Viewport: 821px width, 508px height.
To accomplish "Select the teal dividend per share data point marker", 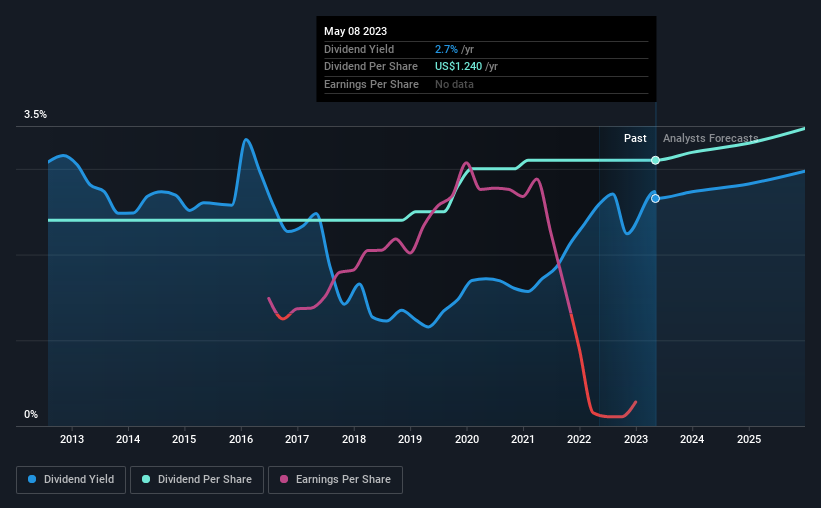I will (x=656, y=160).
